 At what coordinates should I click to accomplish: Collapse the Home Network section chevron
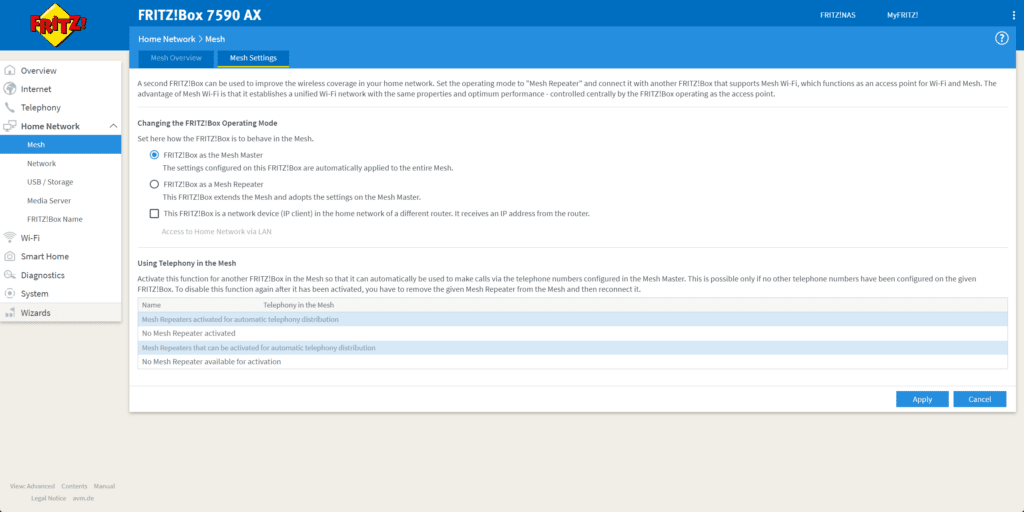(115, 126)
